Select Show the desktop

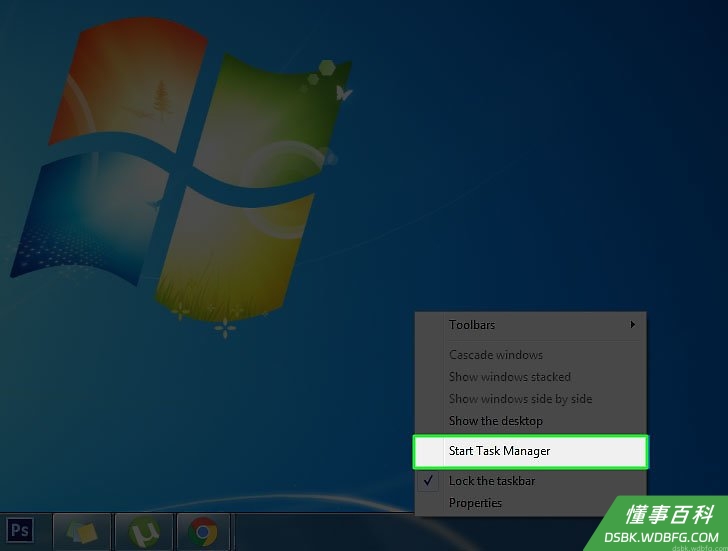tap(530, 421)
